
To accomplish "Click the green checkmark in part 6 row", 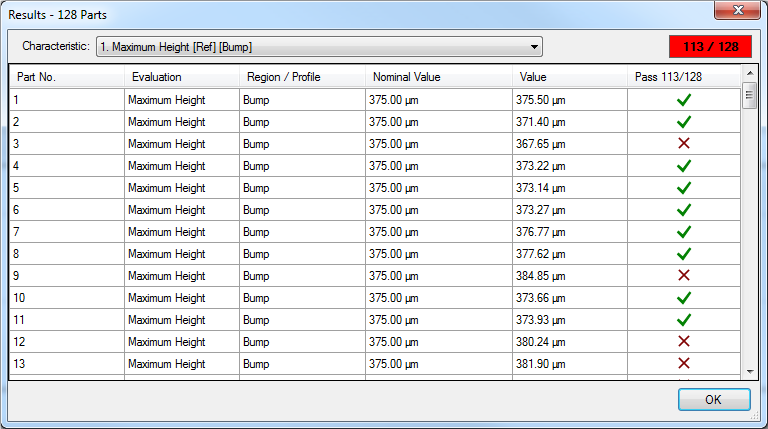I will [684, 210].
